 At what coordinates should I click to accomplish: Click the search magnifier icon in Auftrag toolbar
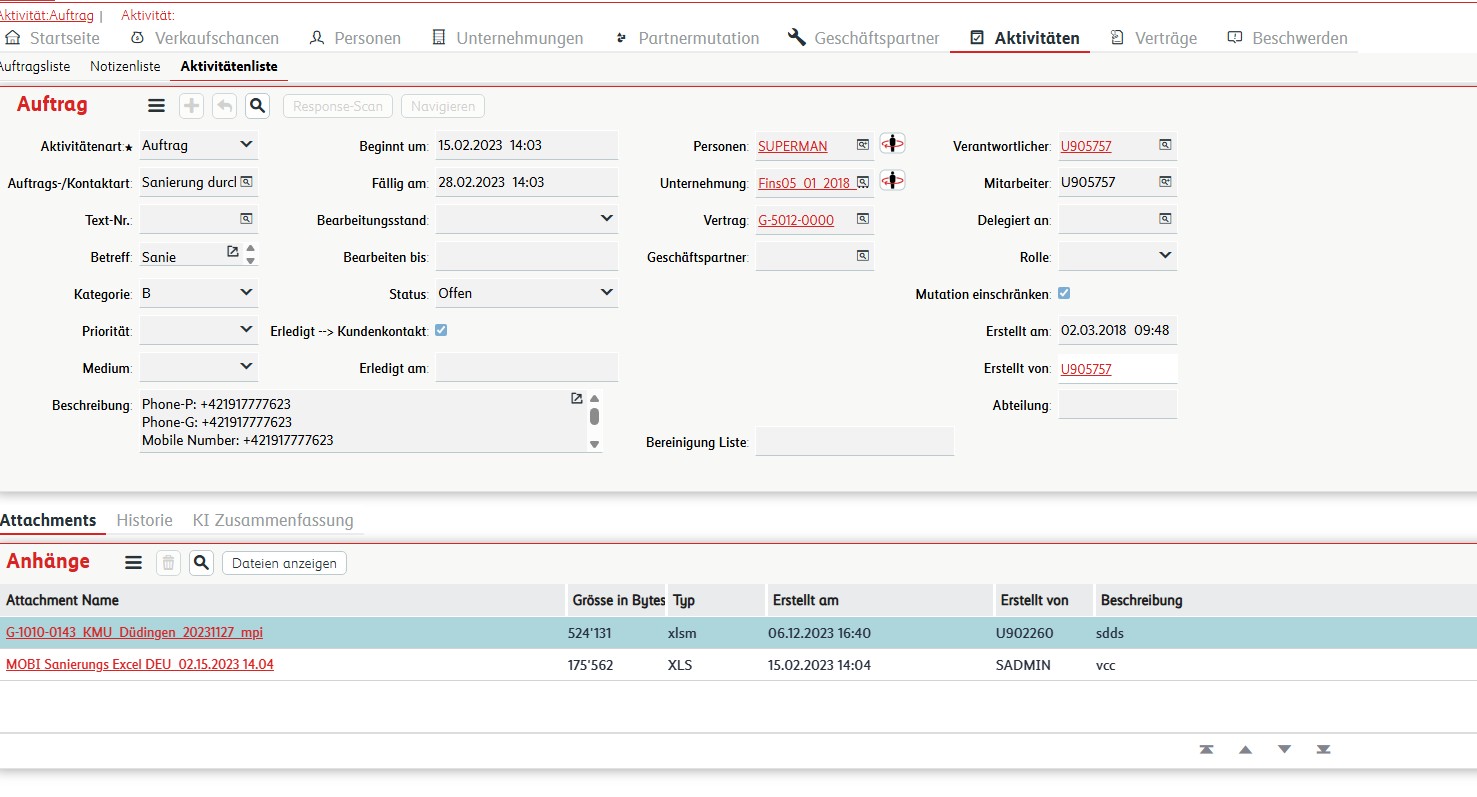tap(257, 106)
